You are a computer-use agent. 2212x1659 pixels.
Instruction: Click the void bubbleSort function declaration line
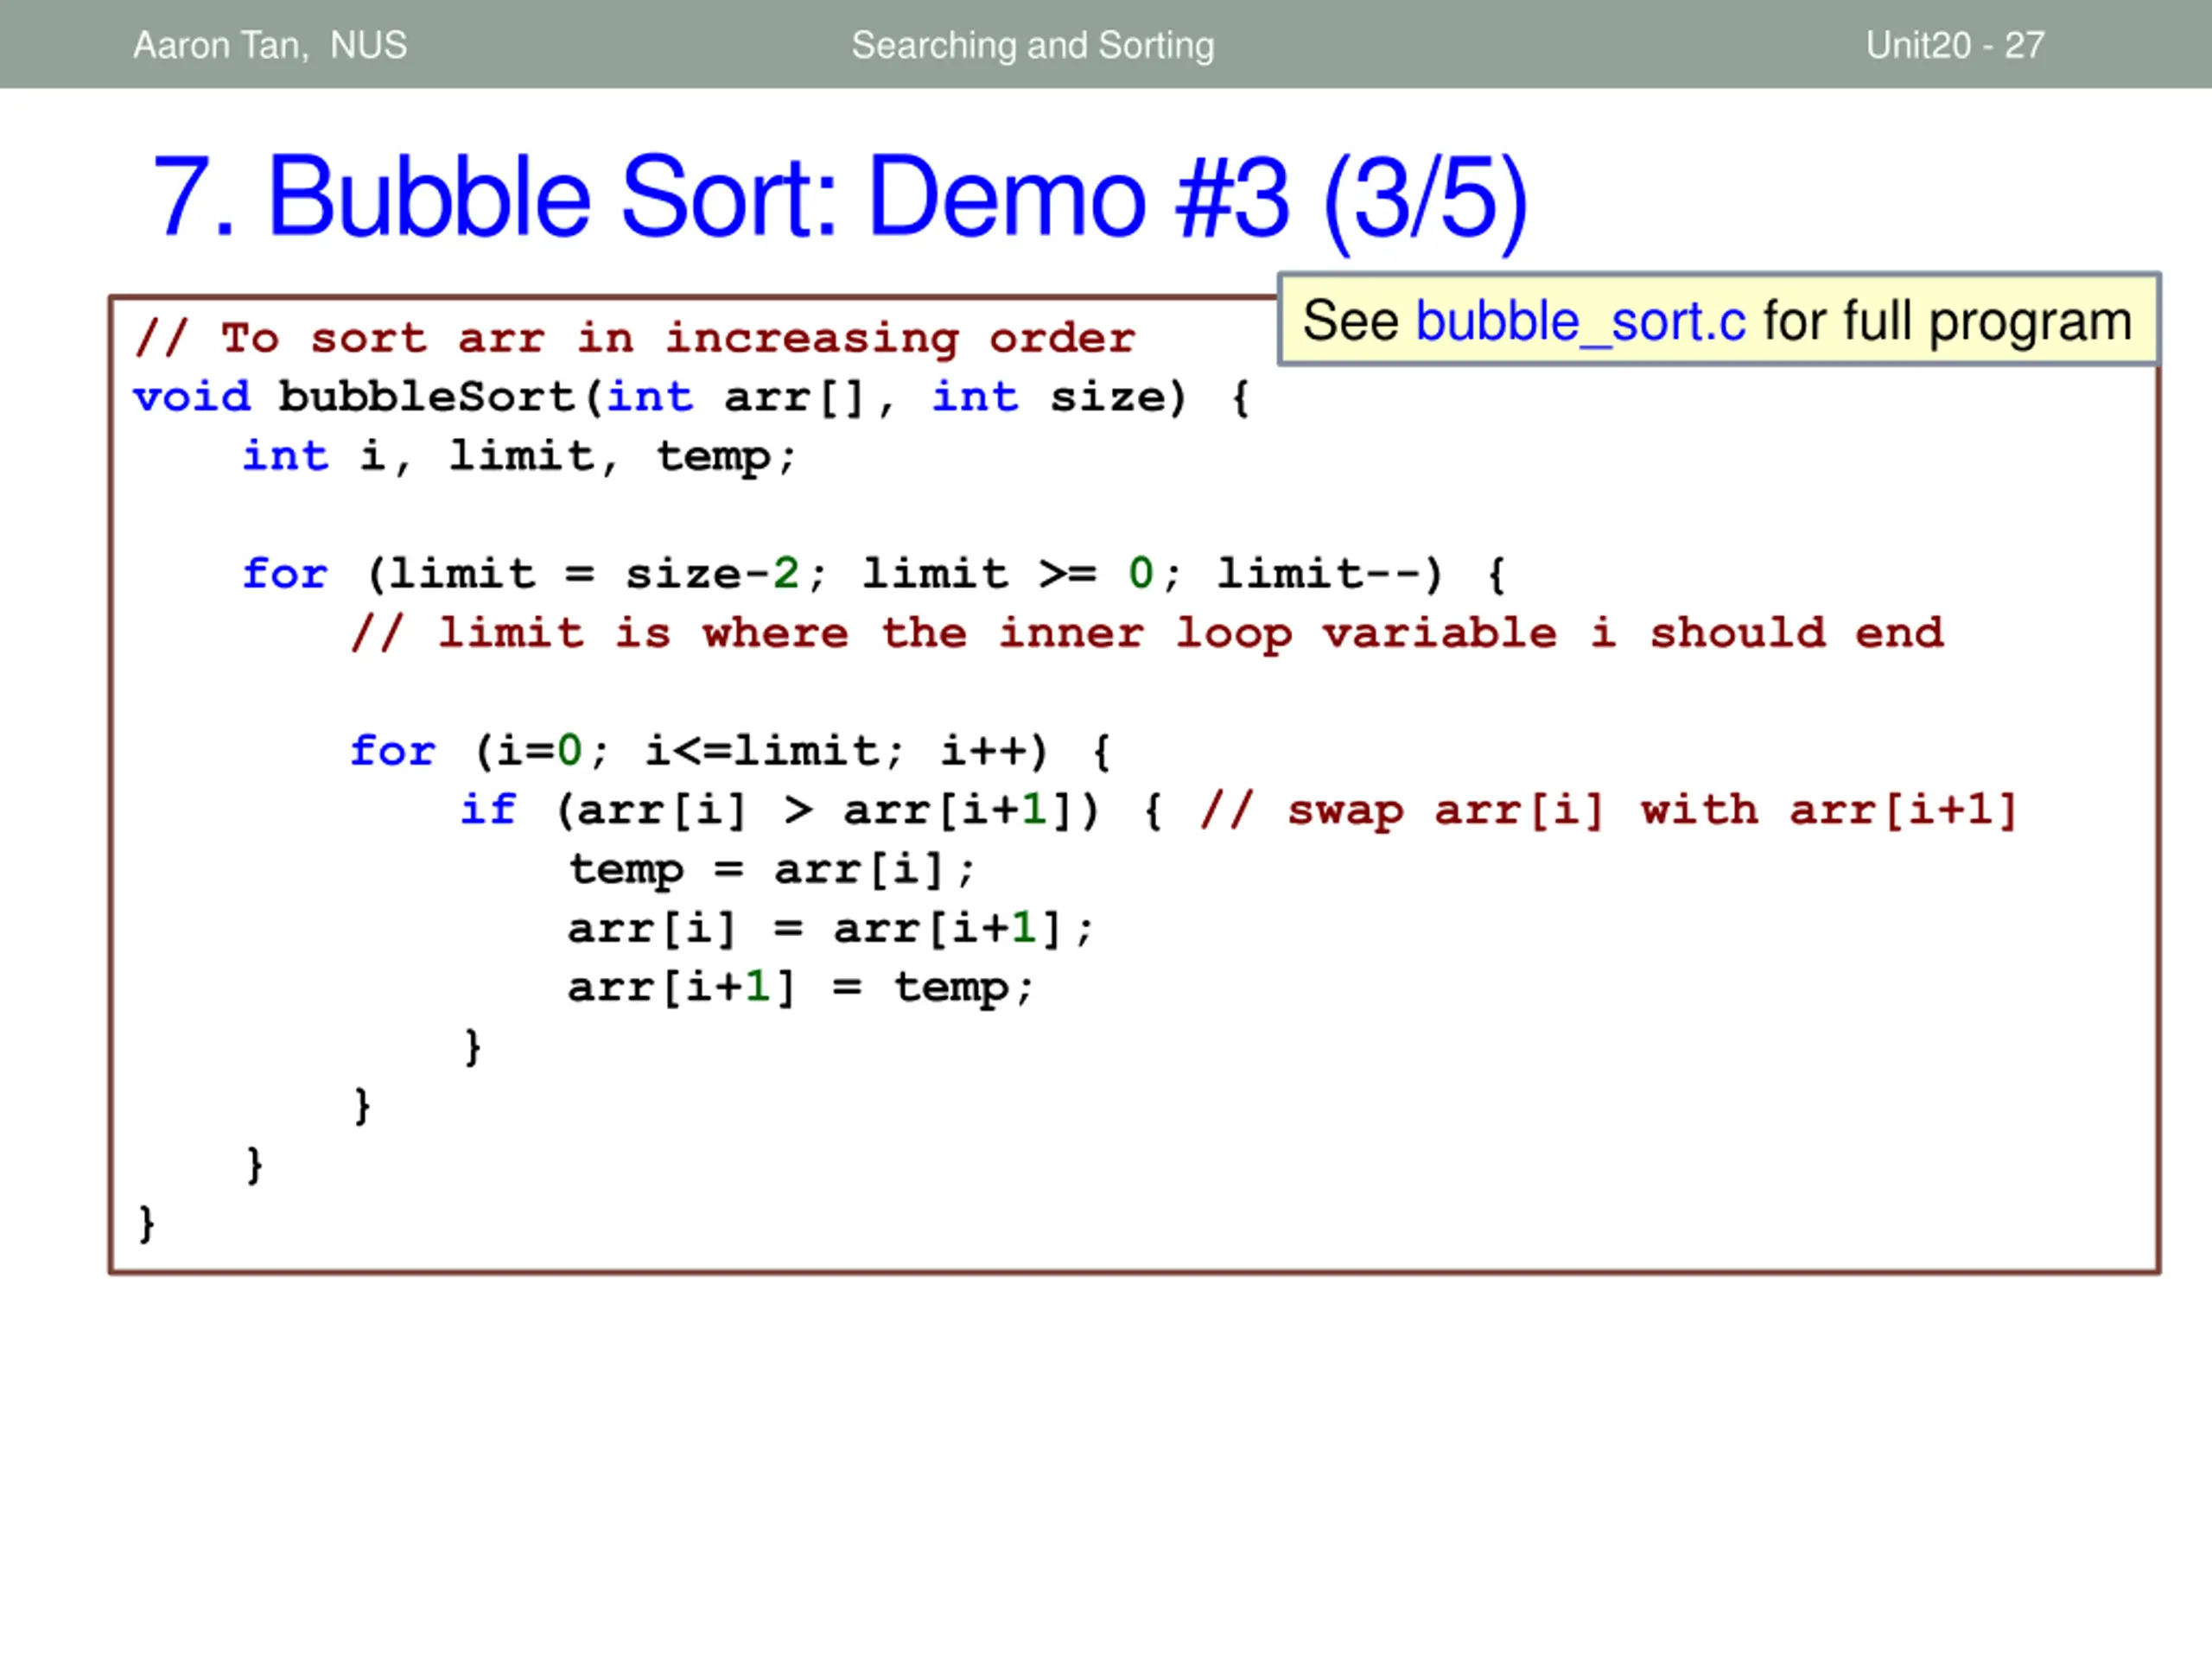(x=692, y=397)
